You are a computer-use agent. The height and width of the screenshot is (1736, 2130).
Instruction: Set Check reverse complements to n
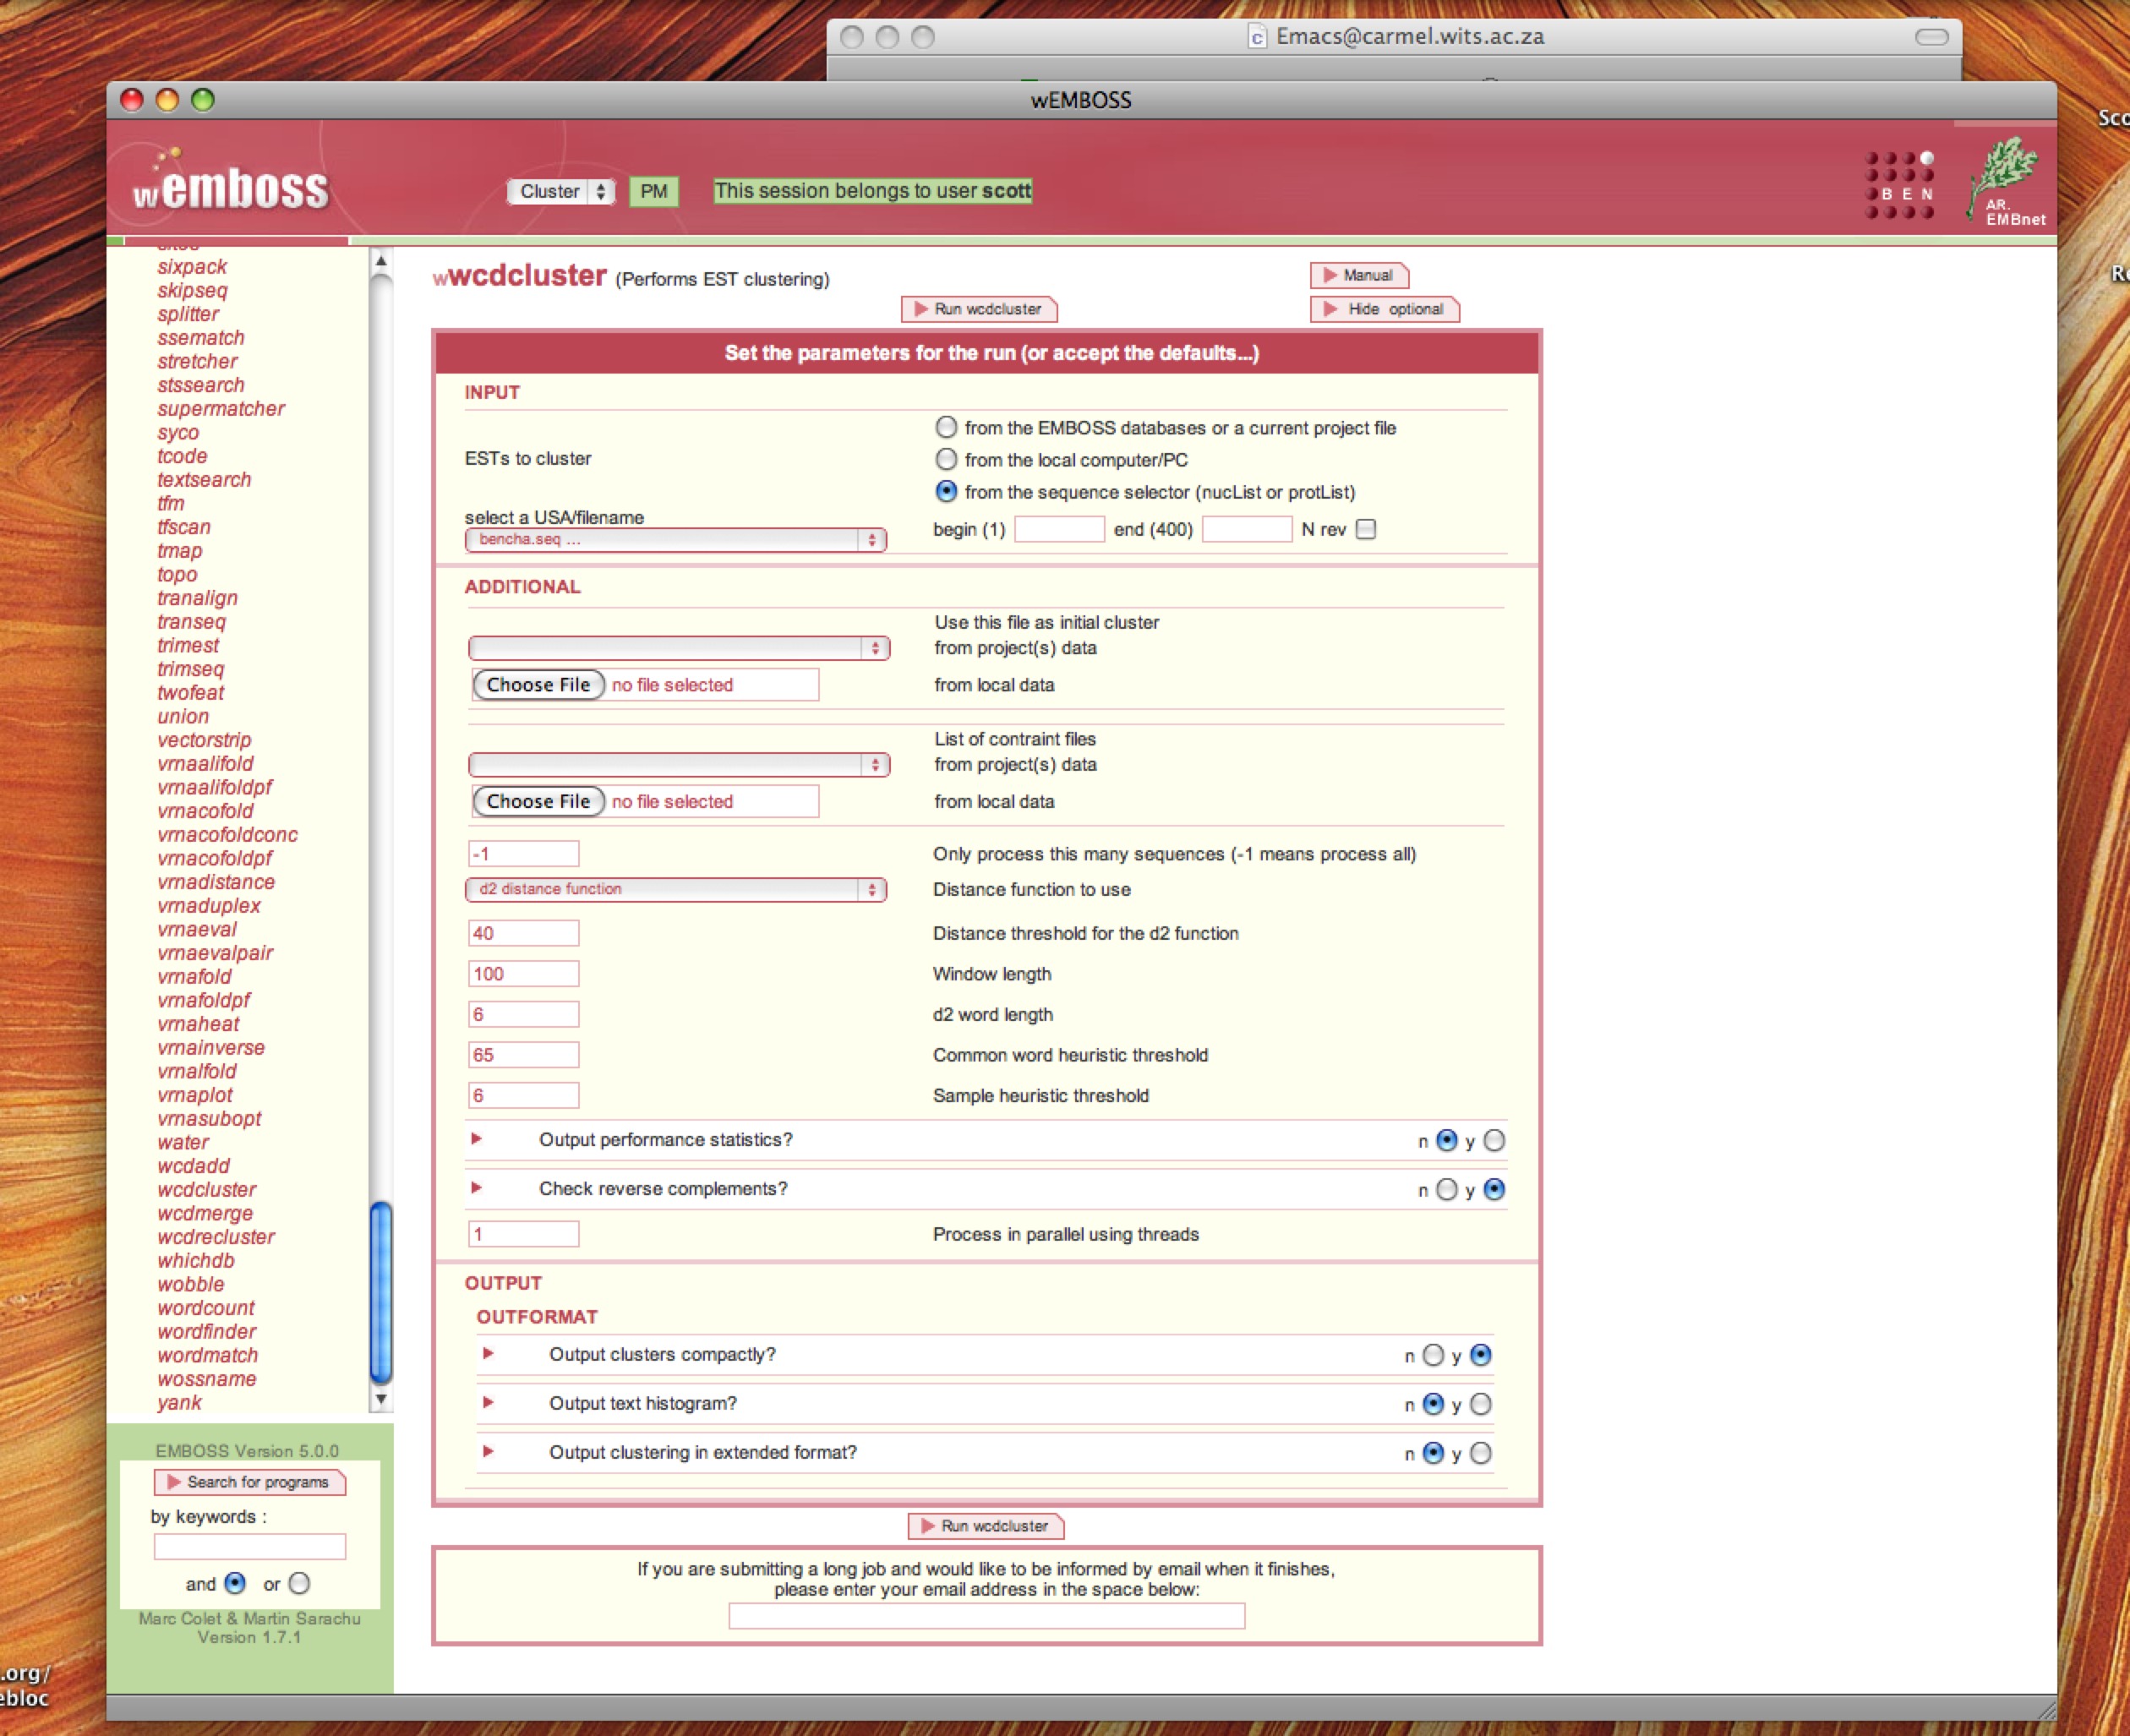point(1447,1189)
